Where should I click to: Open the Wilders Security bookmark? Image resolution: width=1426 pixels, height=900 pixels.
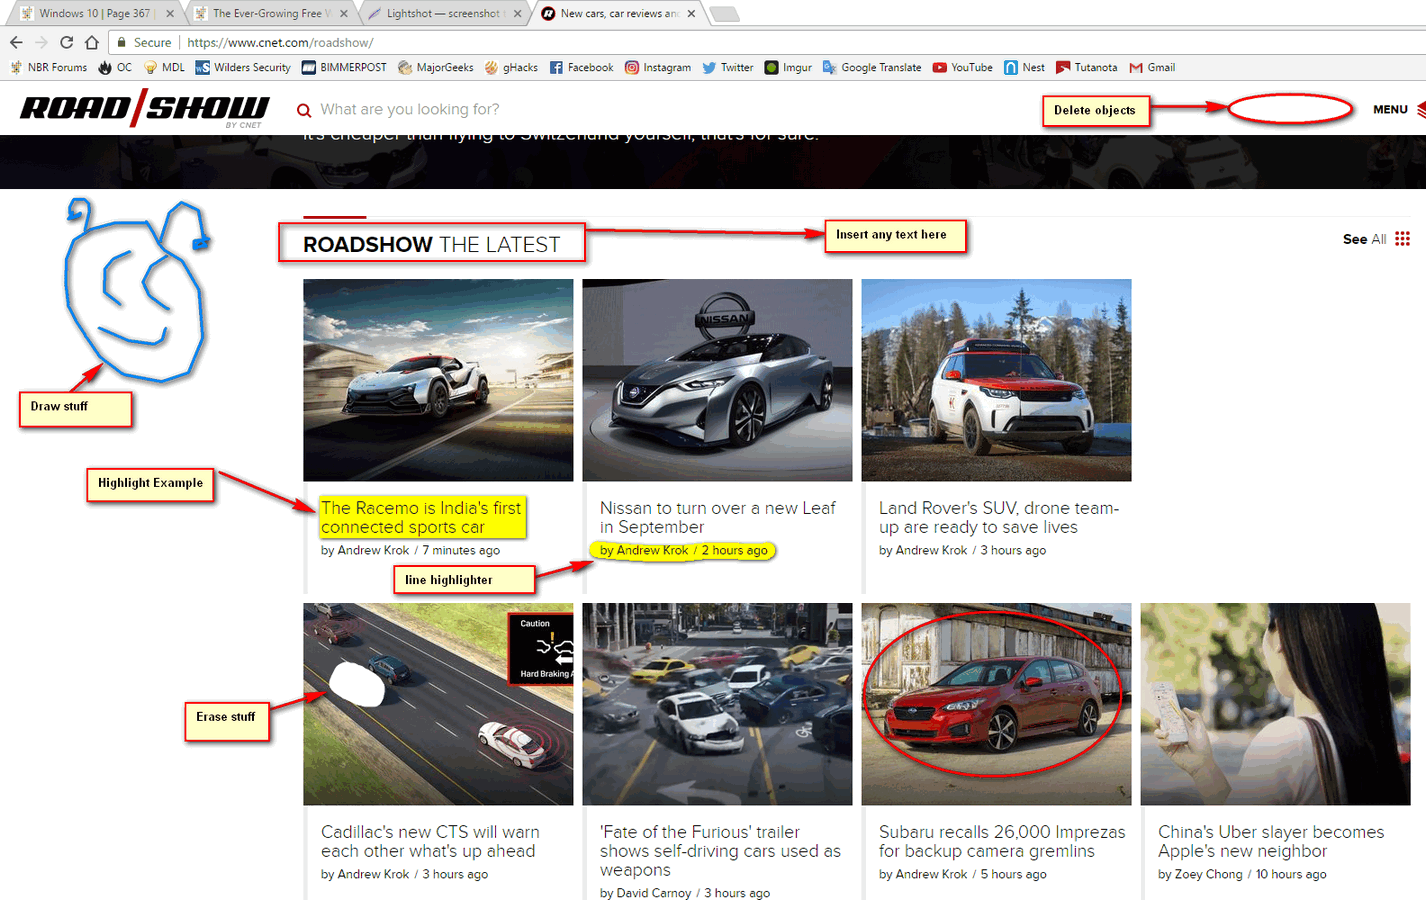pyautogui.click(x=243, y=68)
